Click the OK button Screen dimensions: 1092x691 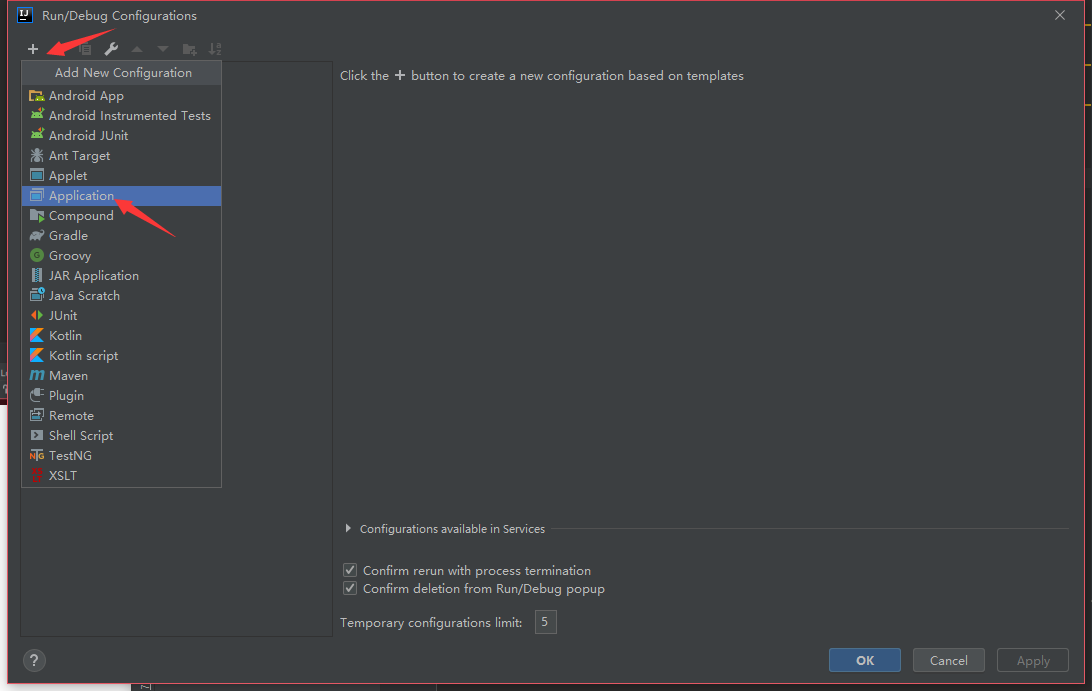[864, 660]
